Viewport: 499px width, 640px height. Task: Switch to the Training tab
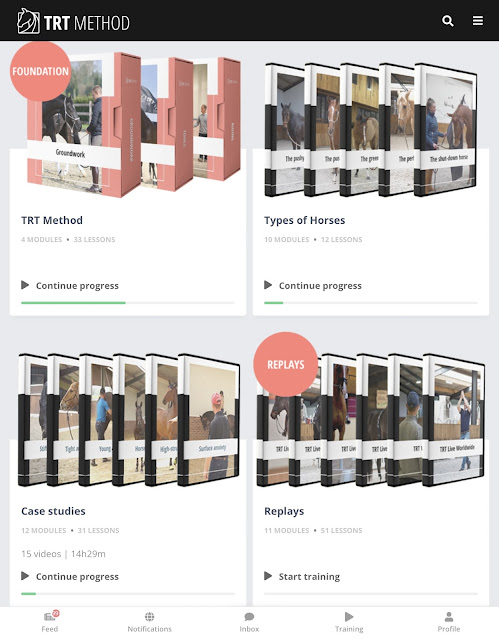pos(349,622)
